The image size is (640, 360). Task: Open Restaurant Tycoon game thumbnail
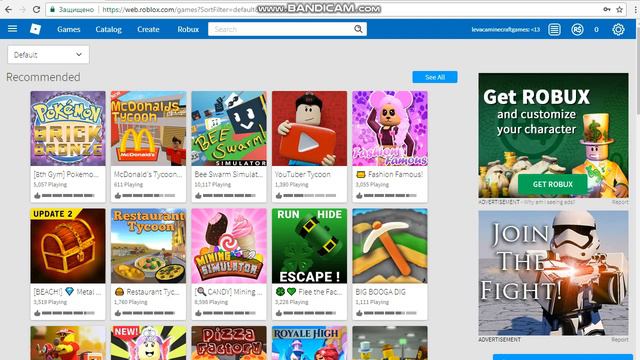(x=148, y=246)
